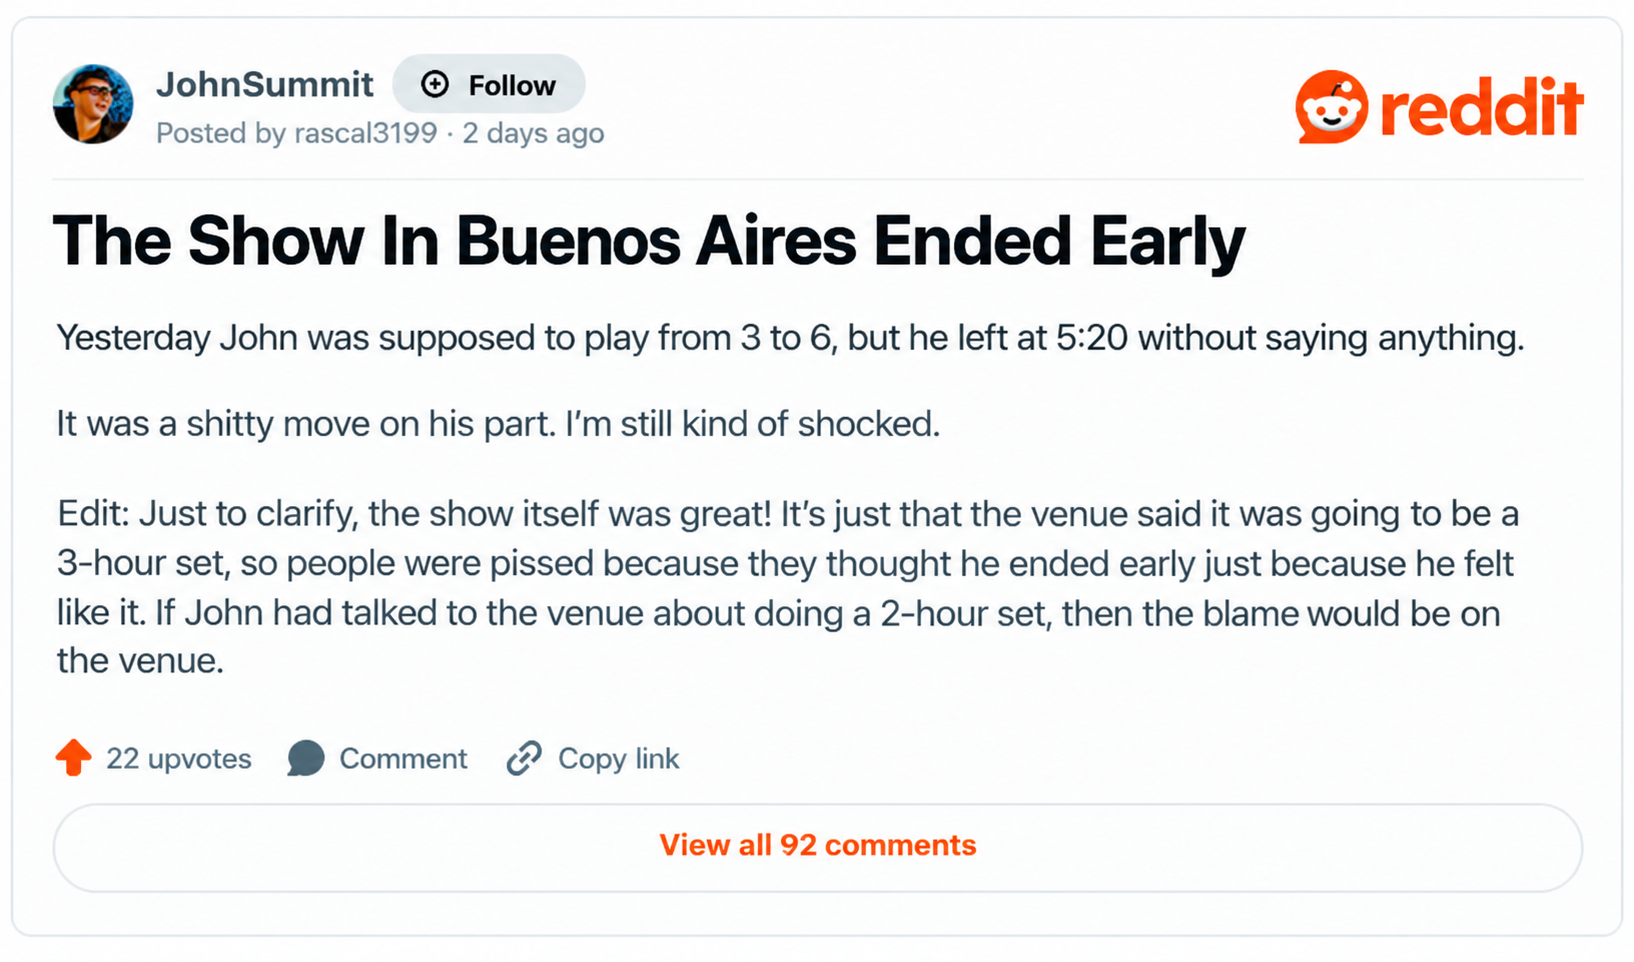Open the post title about Buenos Aires
This screenshot has height=962, width=1634.
(x=649, y=241)
